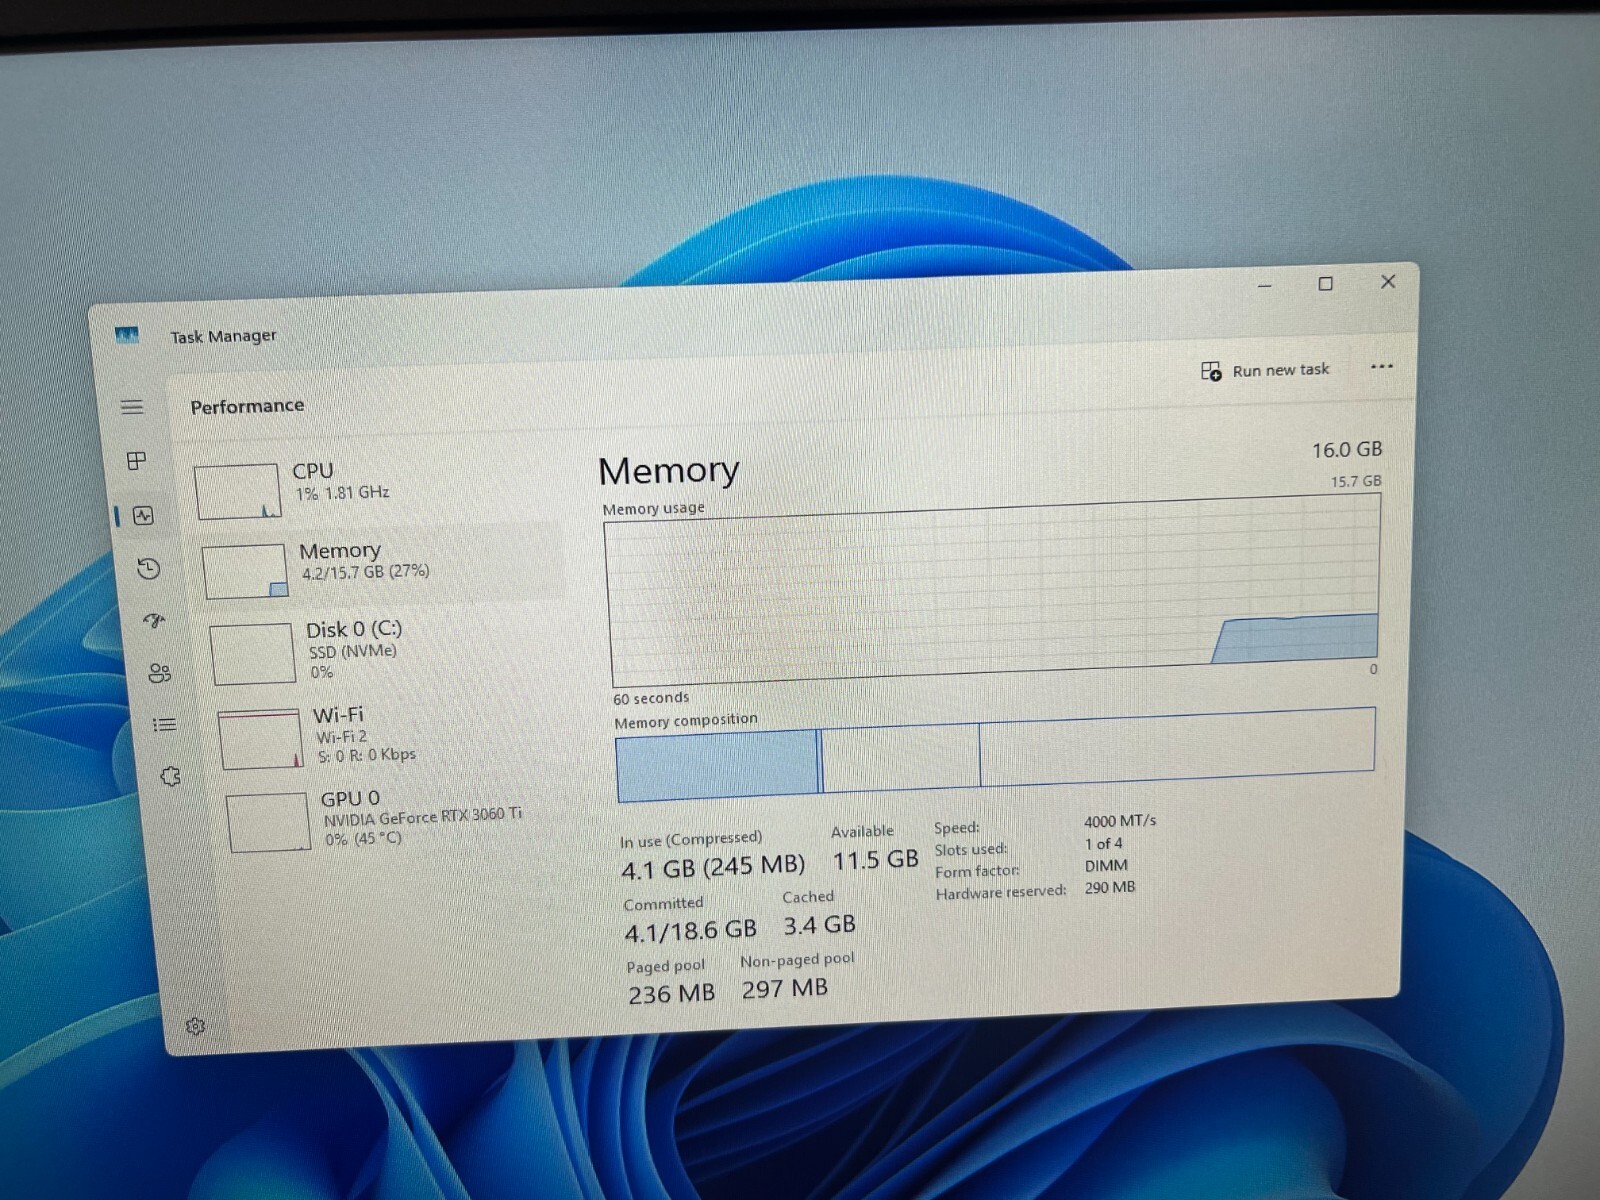Image resolution: width=1600 pixels, height=1200 pixels.
Task: Open Task Manager settings gear
Action: click(195, 1026)
